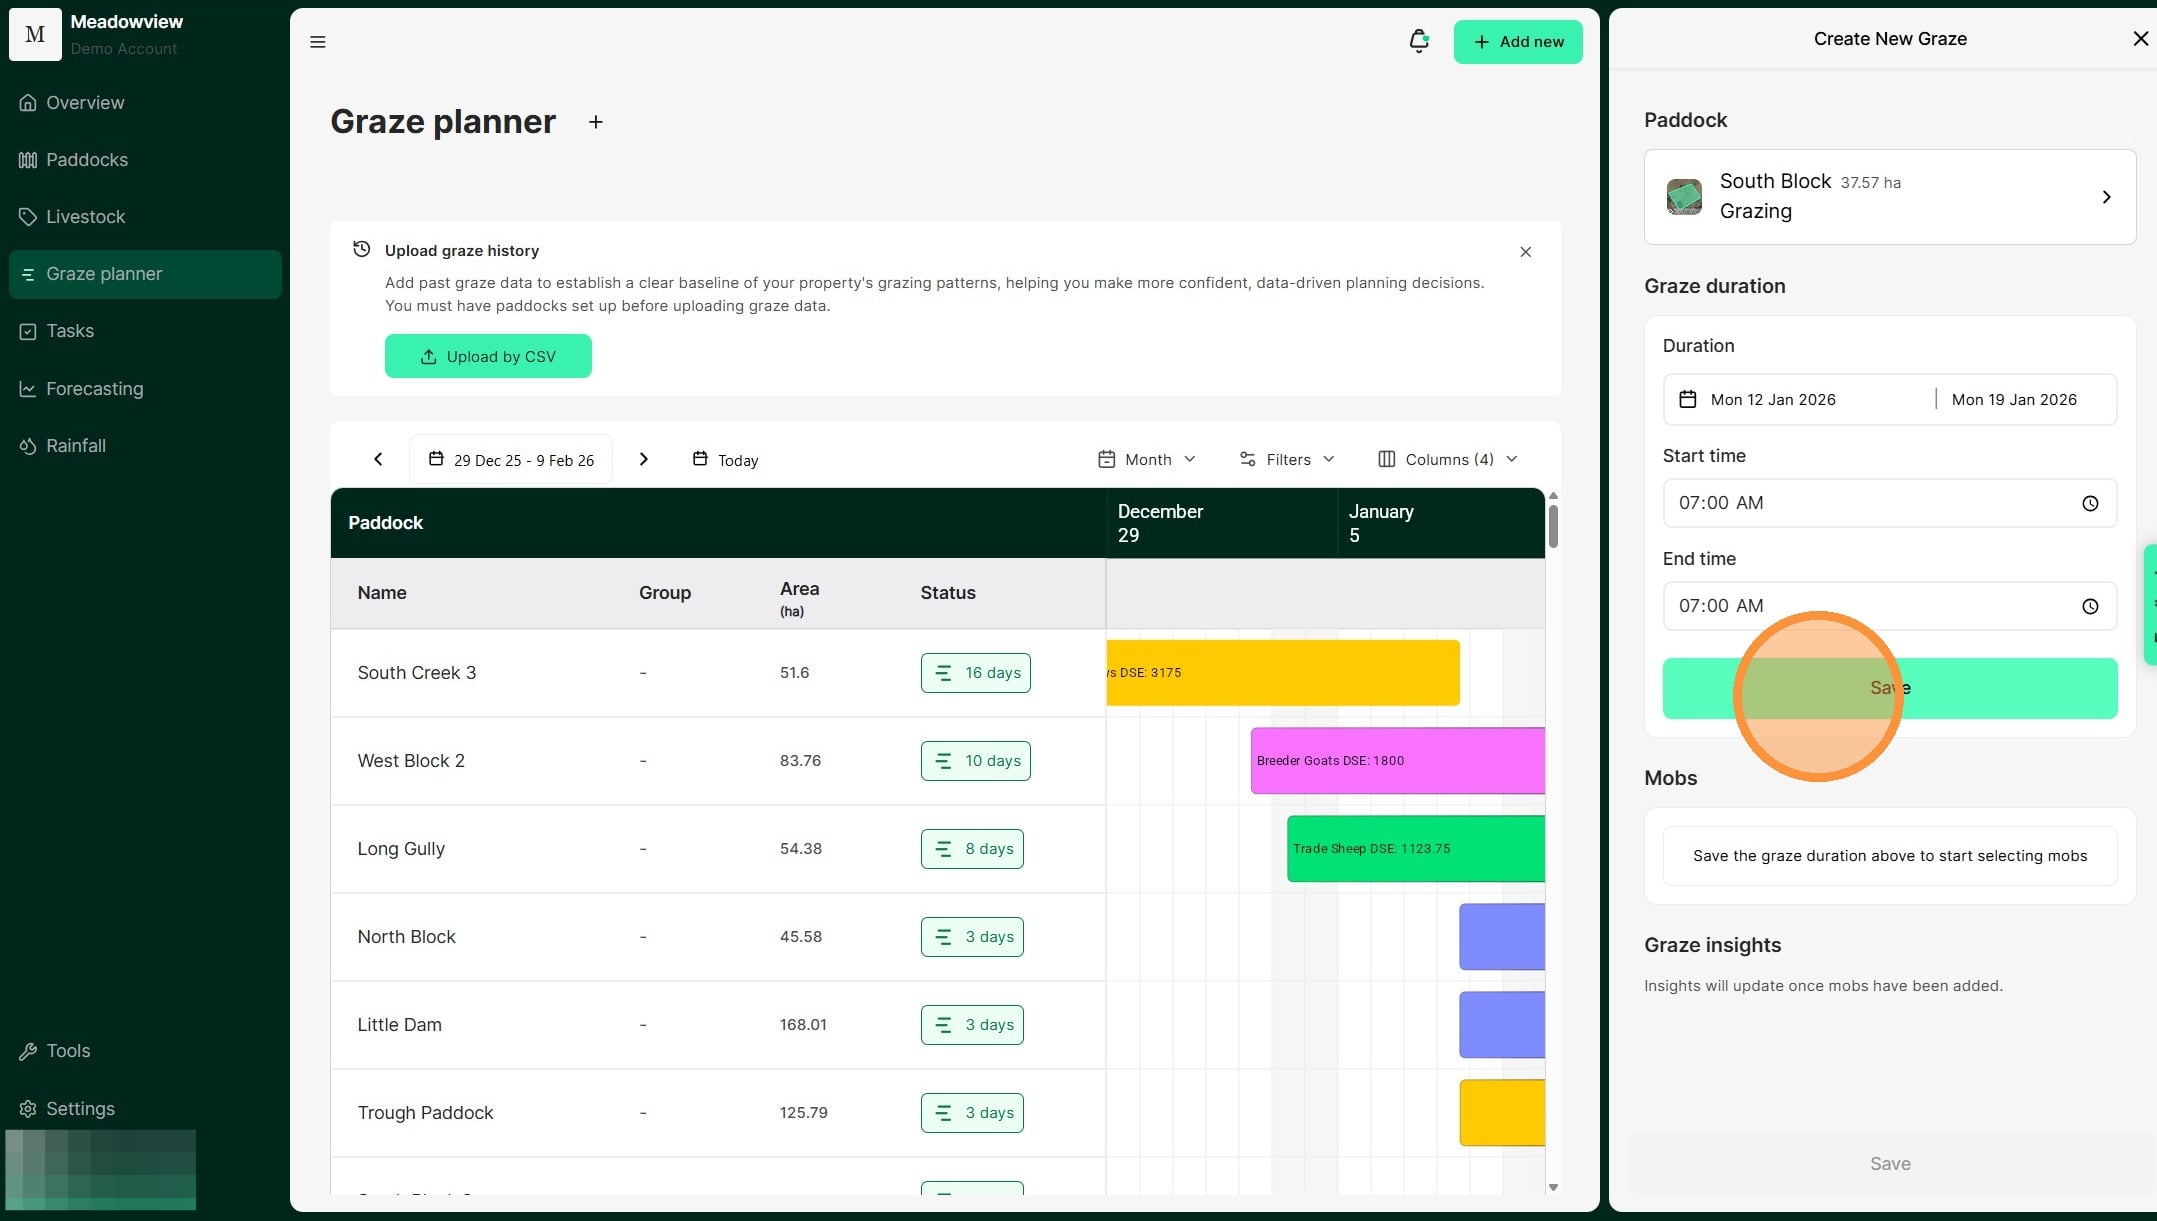Viewport: 2157px width, 1221px height.
Task: Go to previous date range arrow
Action: point(378,459)
